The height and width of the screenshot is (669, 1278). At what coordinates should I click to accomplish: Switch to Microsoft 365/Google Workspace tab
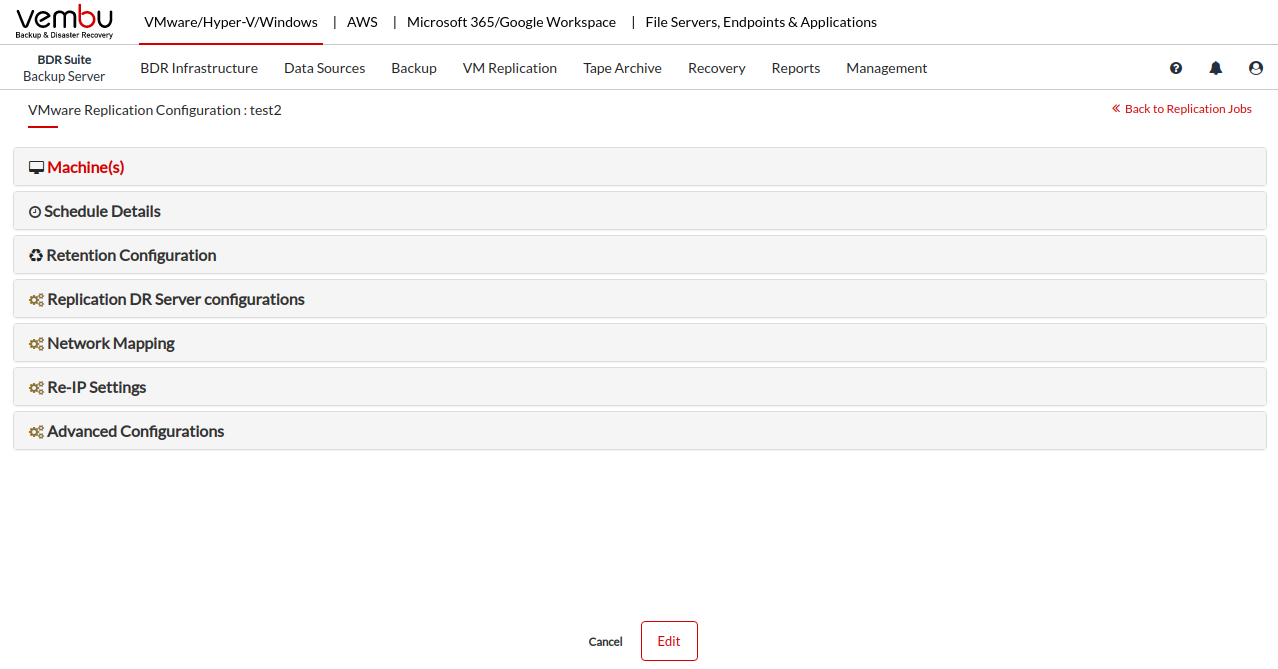[x=511, y=22]
